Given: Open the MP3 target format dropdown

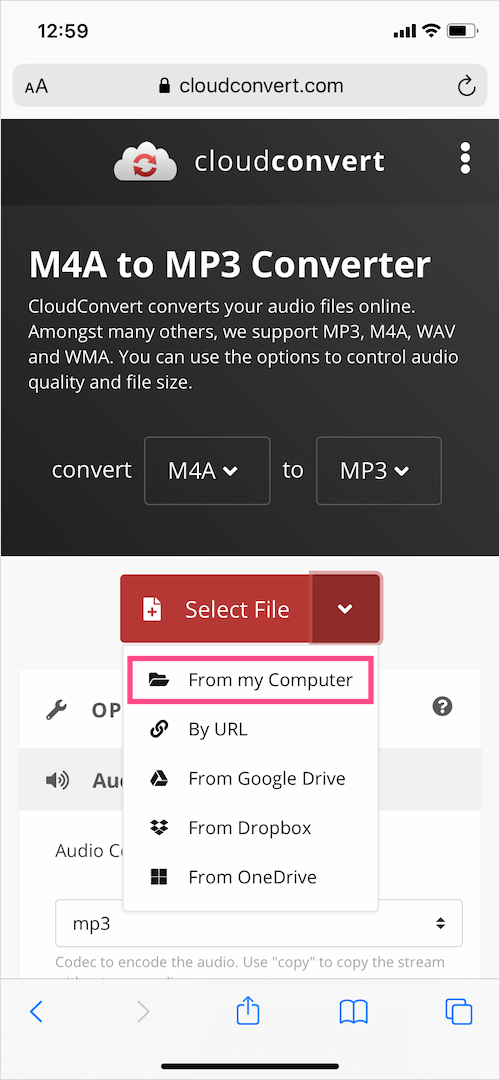Looking at the screenshot, I should click(379, 470).
